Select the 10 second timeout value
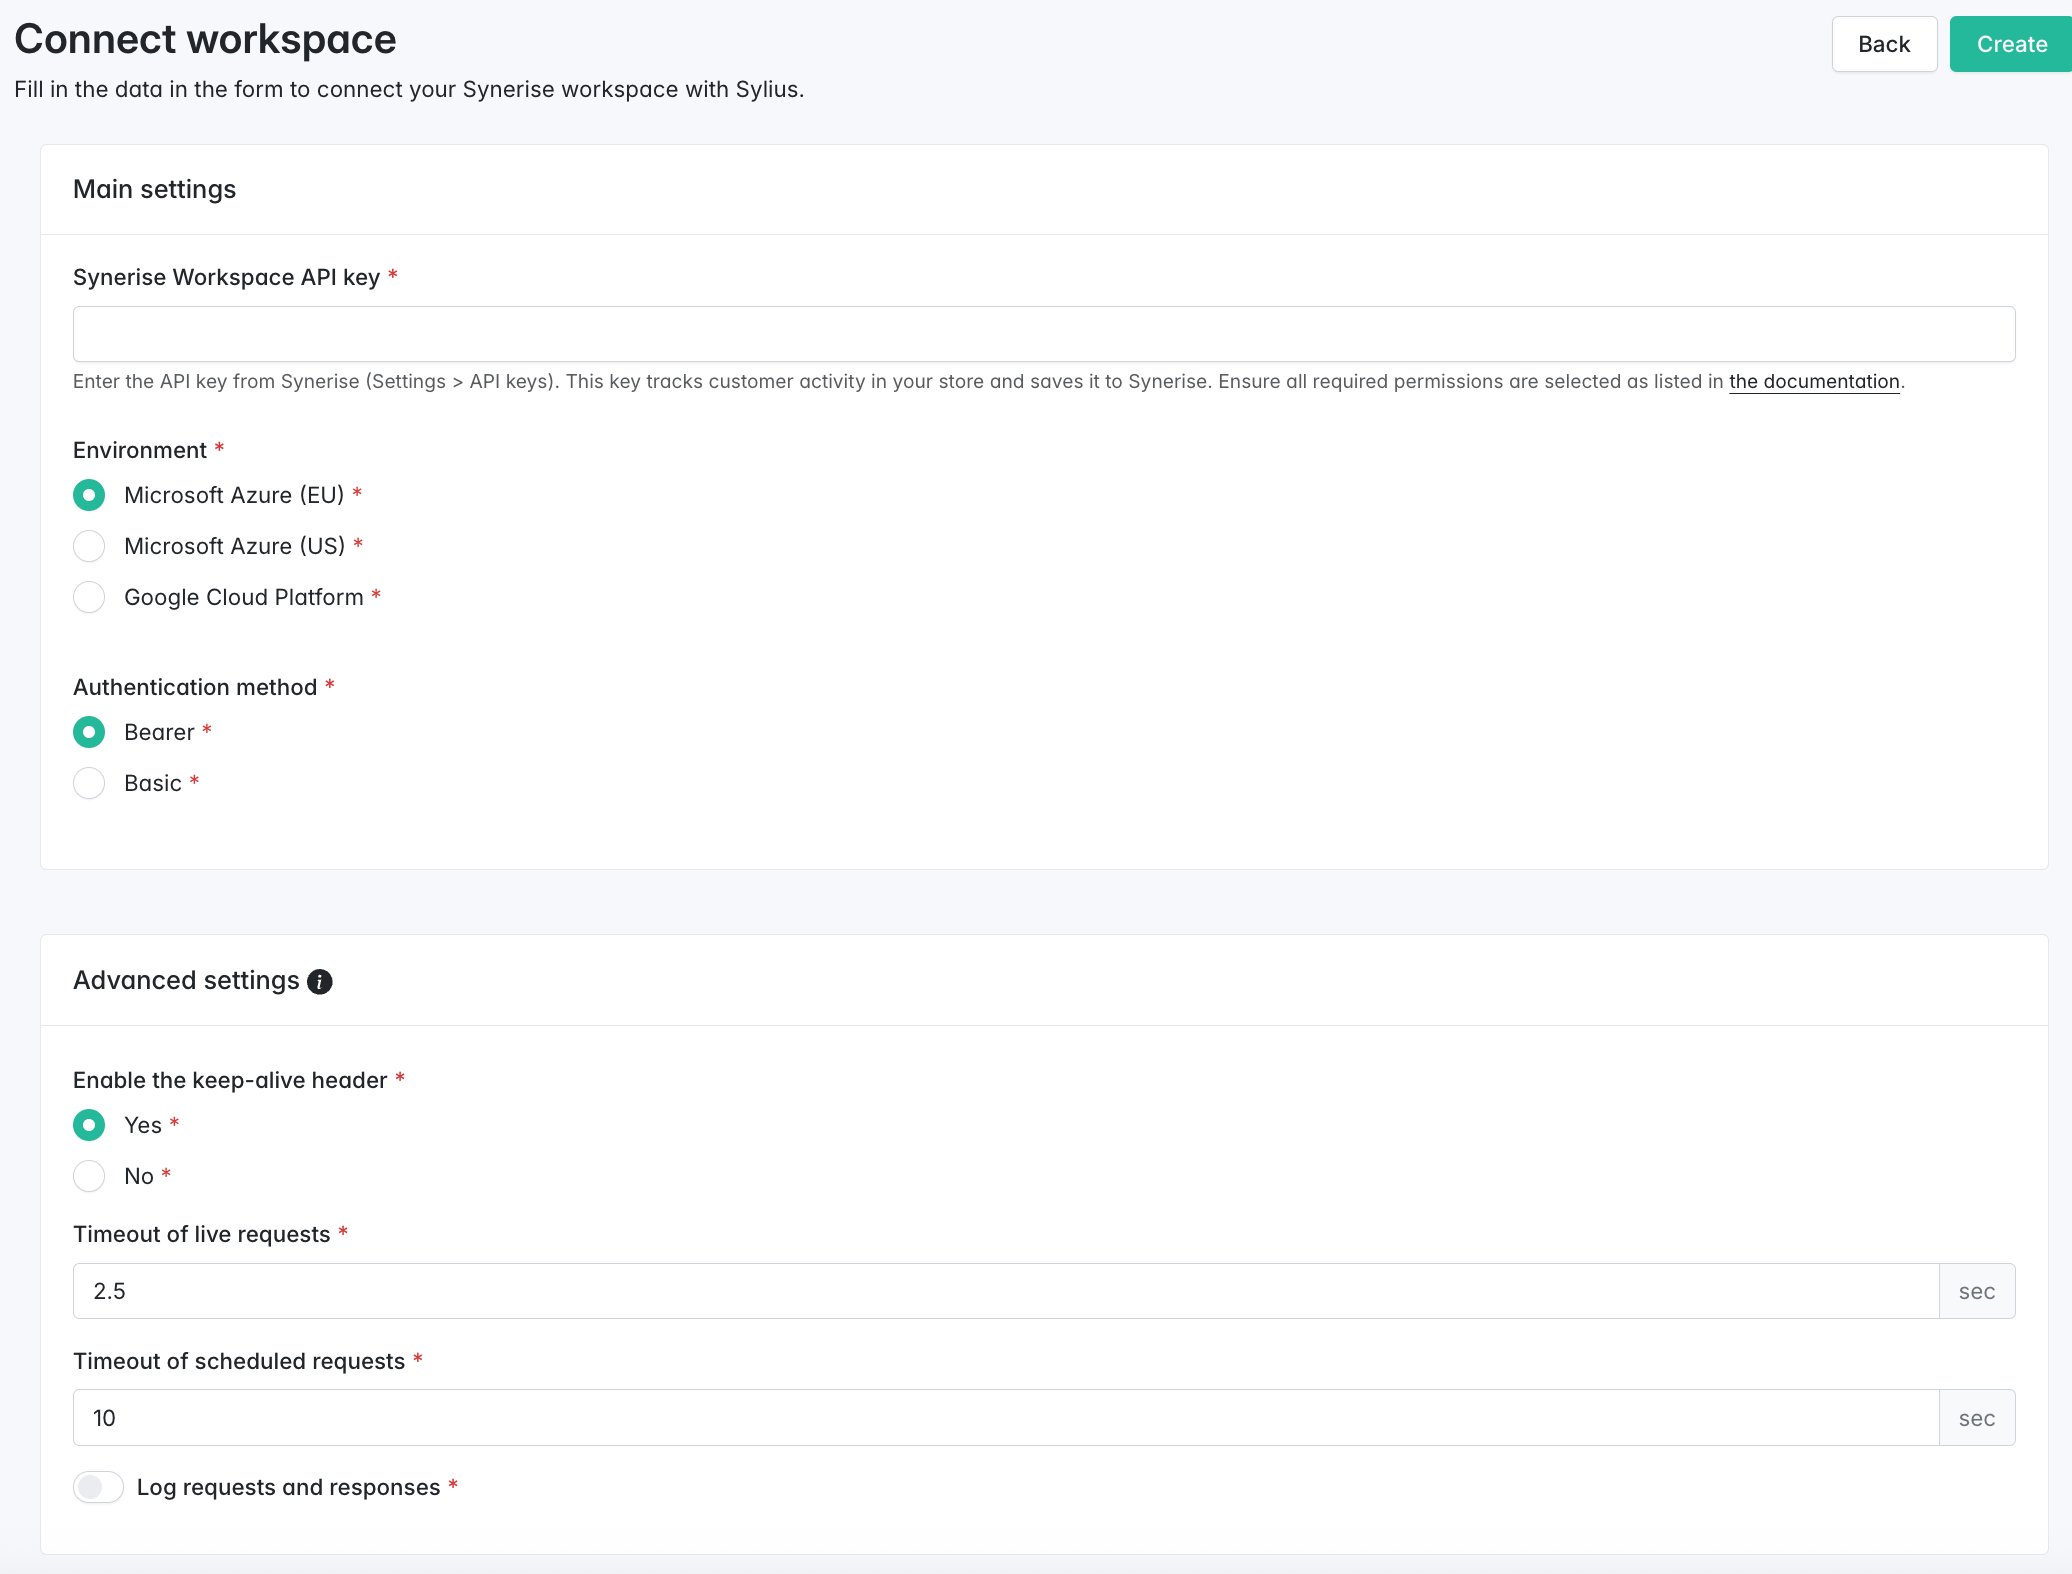Image resolution: width=2072 pixels, height=1574 pixels. coord(106,1417)
